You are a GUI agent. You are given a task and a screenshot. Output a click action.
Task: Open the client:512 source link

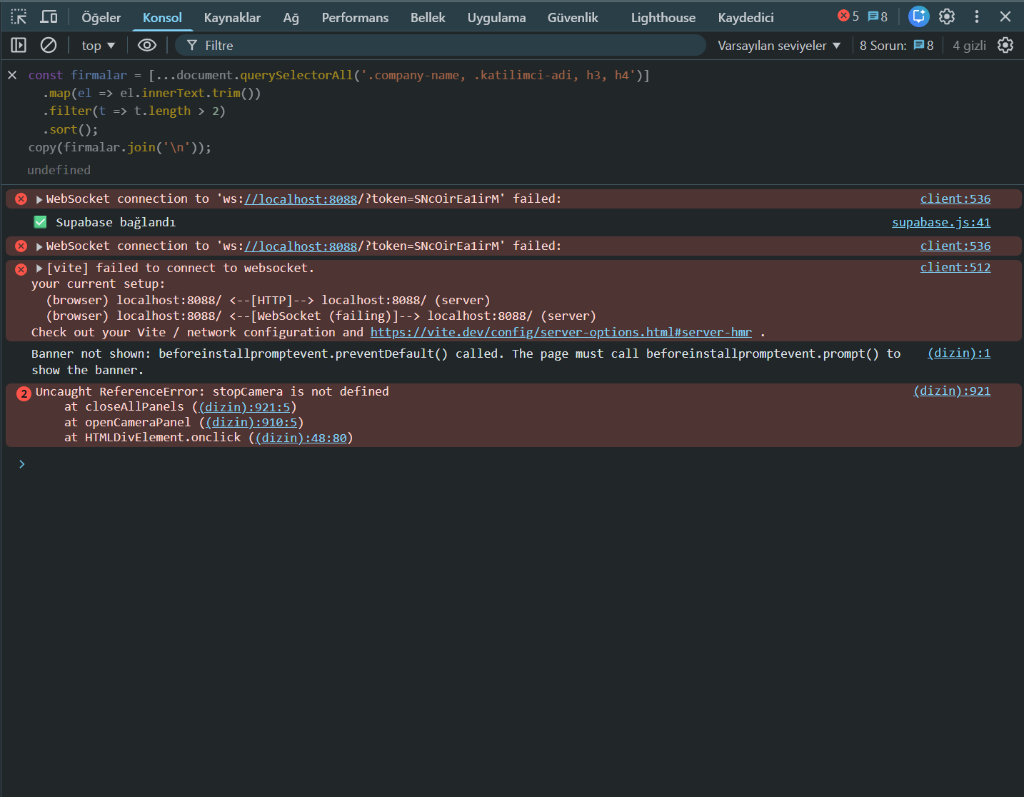(955, 267)
